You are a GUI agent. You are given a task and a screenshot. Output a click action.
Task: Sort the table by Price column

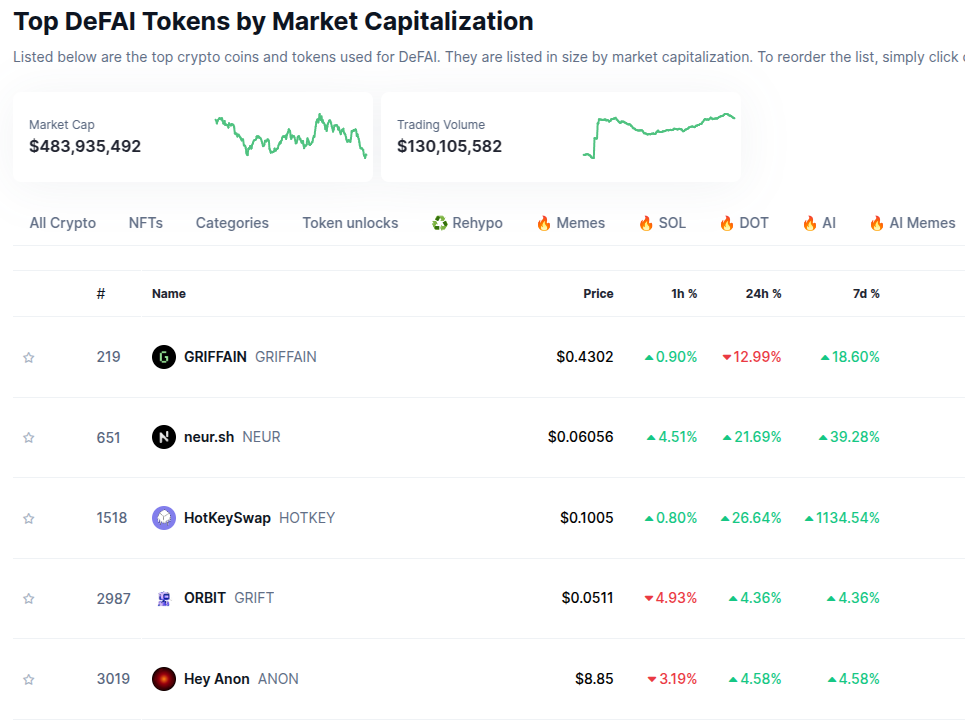(x=598, y=294)
